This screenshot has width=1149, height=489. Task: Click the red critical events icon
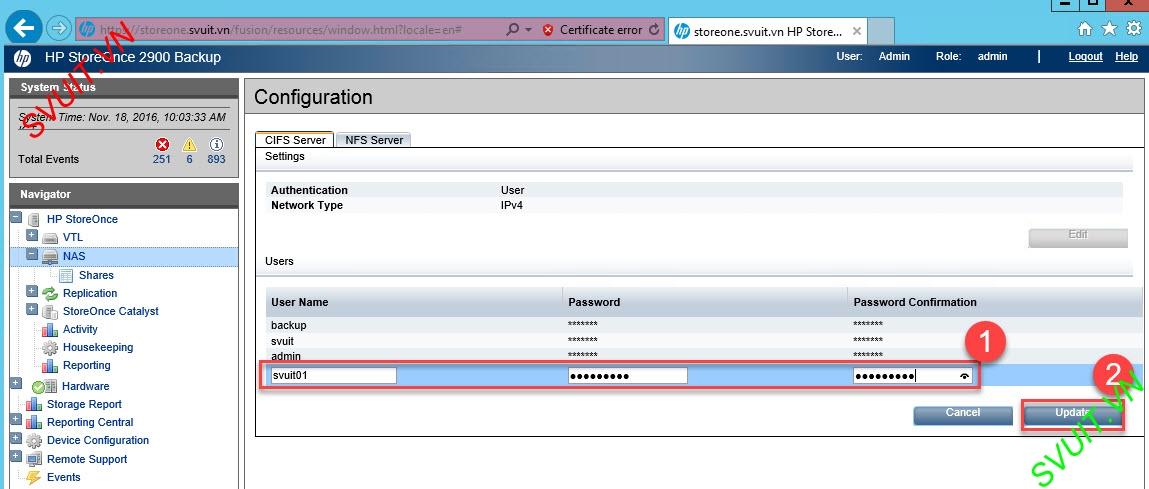point(163,144)
